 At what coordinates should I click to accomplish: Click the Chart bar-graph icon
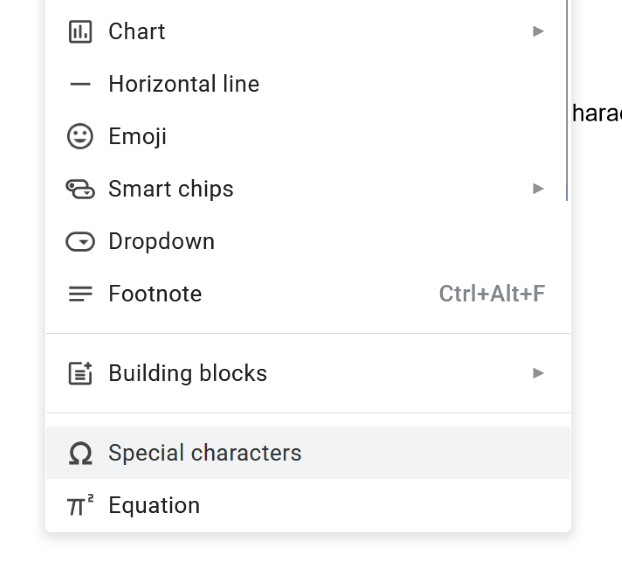(80, 32)
